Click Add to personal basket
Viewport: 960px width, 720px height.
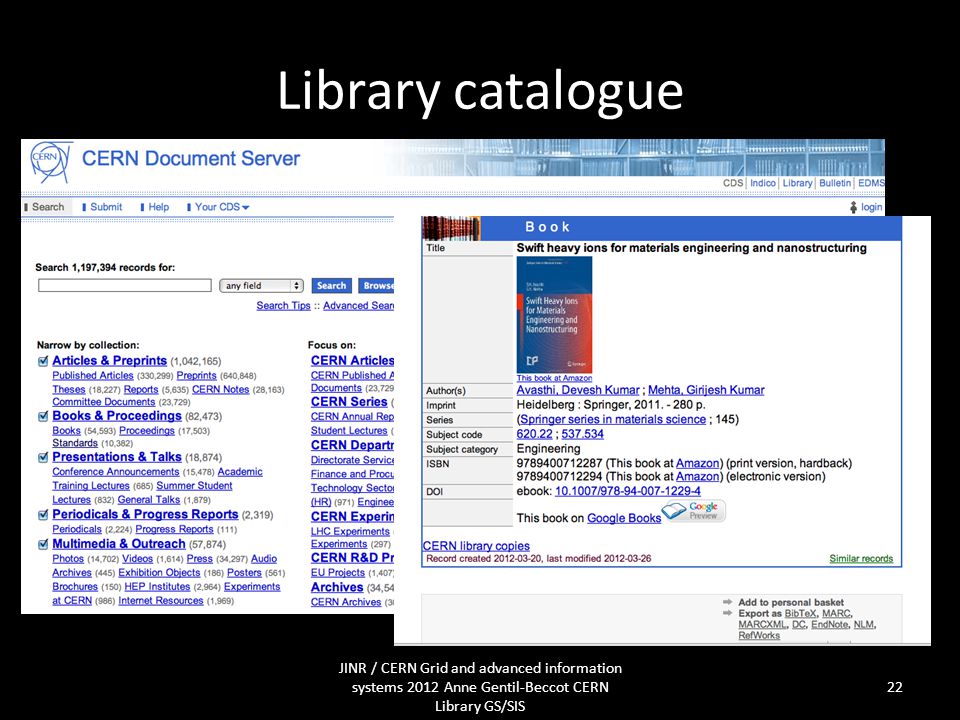pos(790,602)
